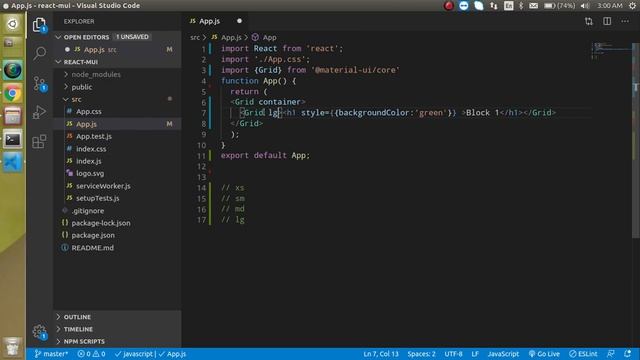Click the Open Changes compare icon

click(589, 21)
